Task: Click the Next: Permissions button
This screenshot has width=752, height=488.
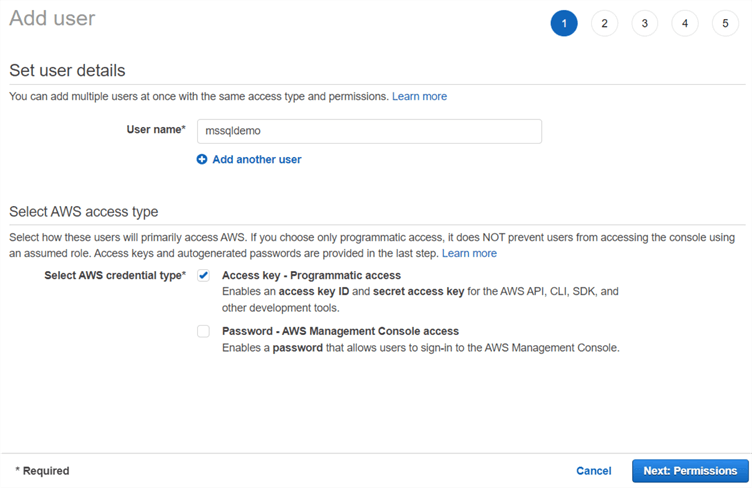Action: coord(690,471)
